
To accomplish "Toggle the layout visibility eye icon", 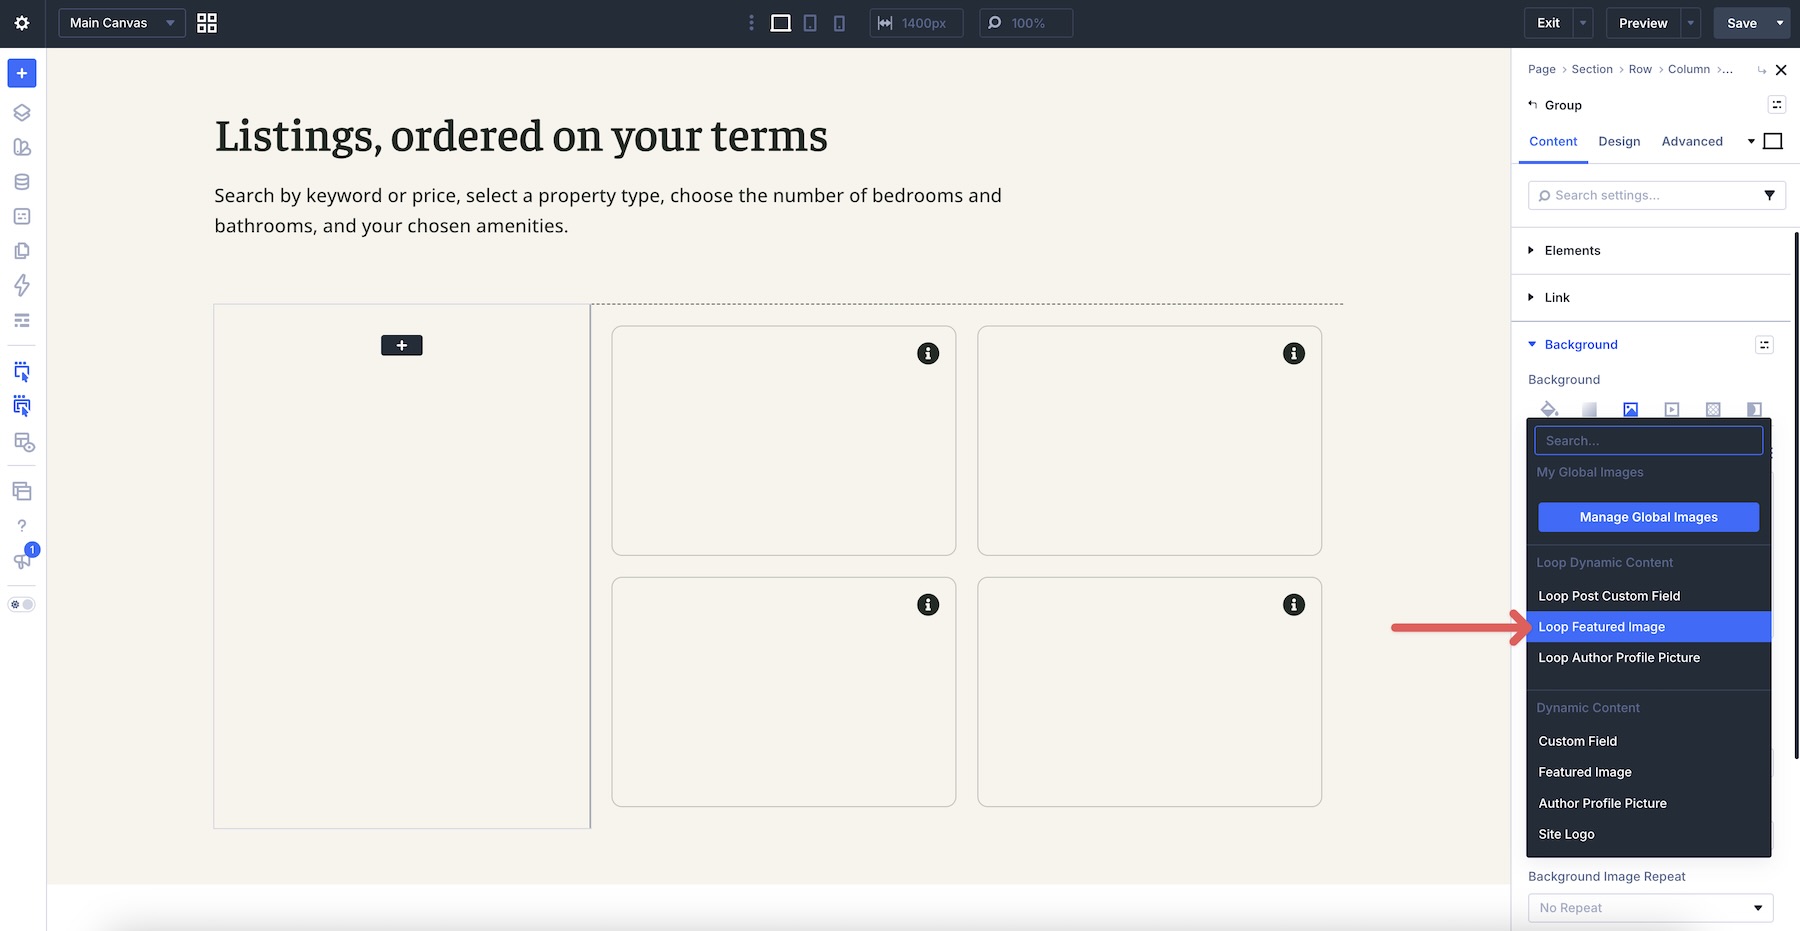I will (24, 442).
